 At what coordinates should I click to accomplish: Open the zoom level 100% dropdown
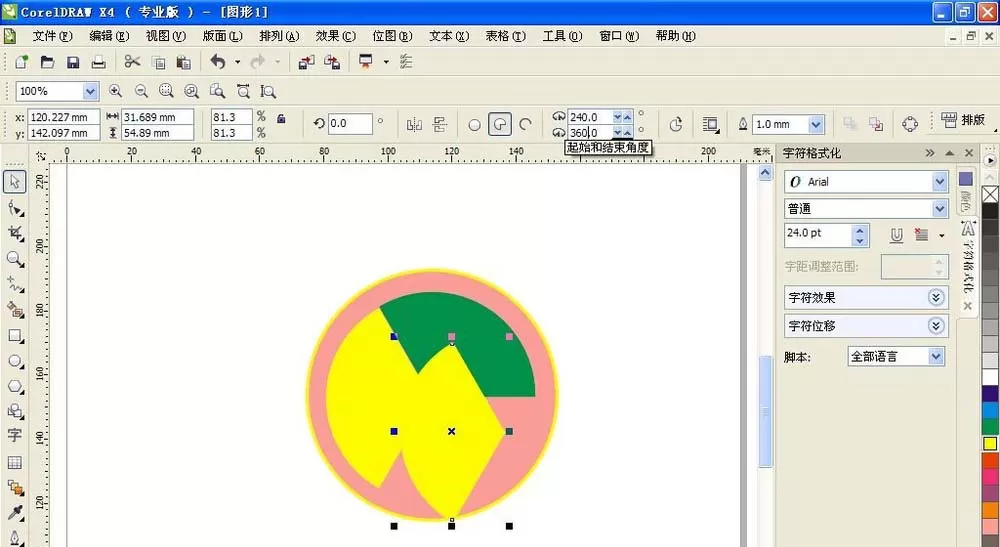pos(90,91)
